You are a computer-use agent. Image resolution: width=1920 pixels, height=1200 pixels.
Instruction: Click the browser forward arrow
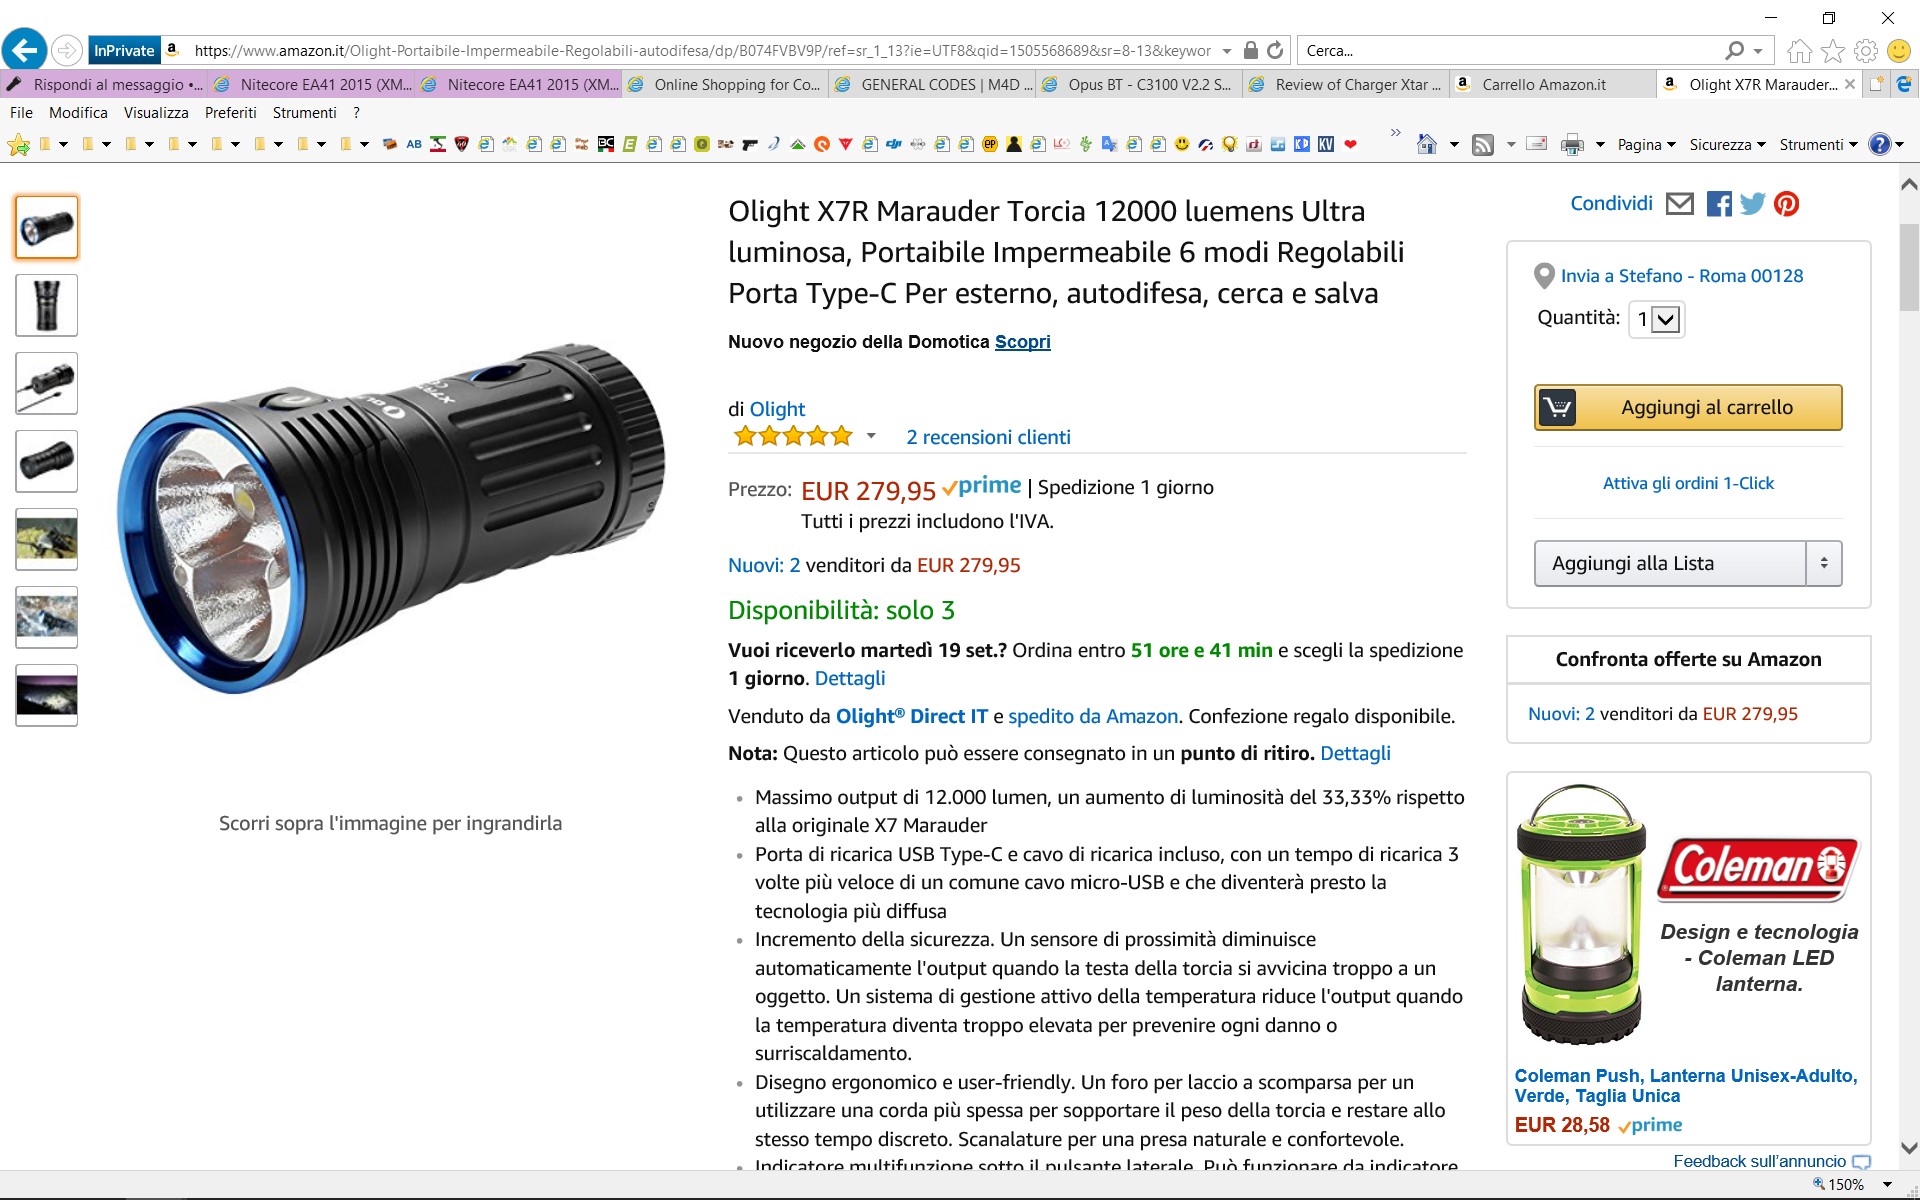point(67,50)
